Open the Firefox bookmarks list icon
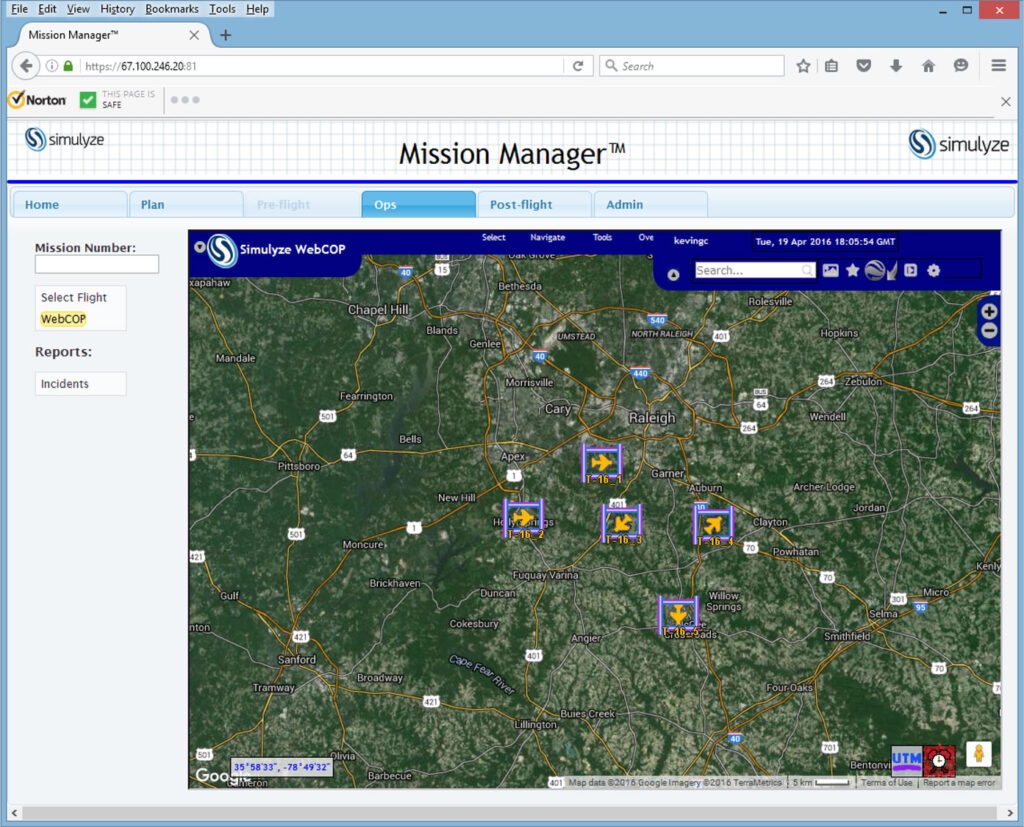The width and height of the screenshot is (1024, 827). [831, 66]
